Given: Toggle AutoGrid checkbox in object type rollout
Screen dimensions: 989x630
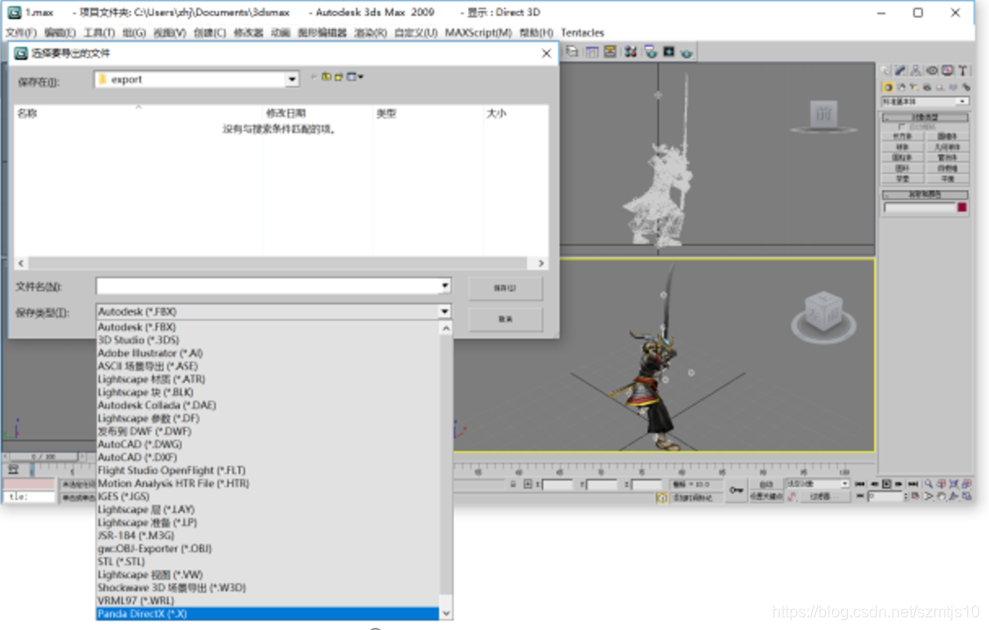Looking at the screenshot, I should (x=901, y=127).
